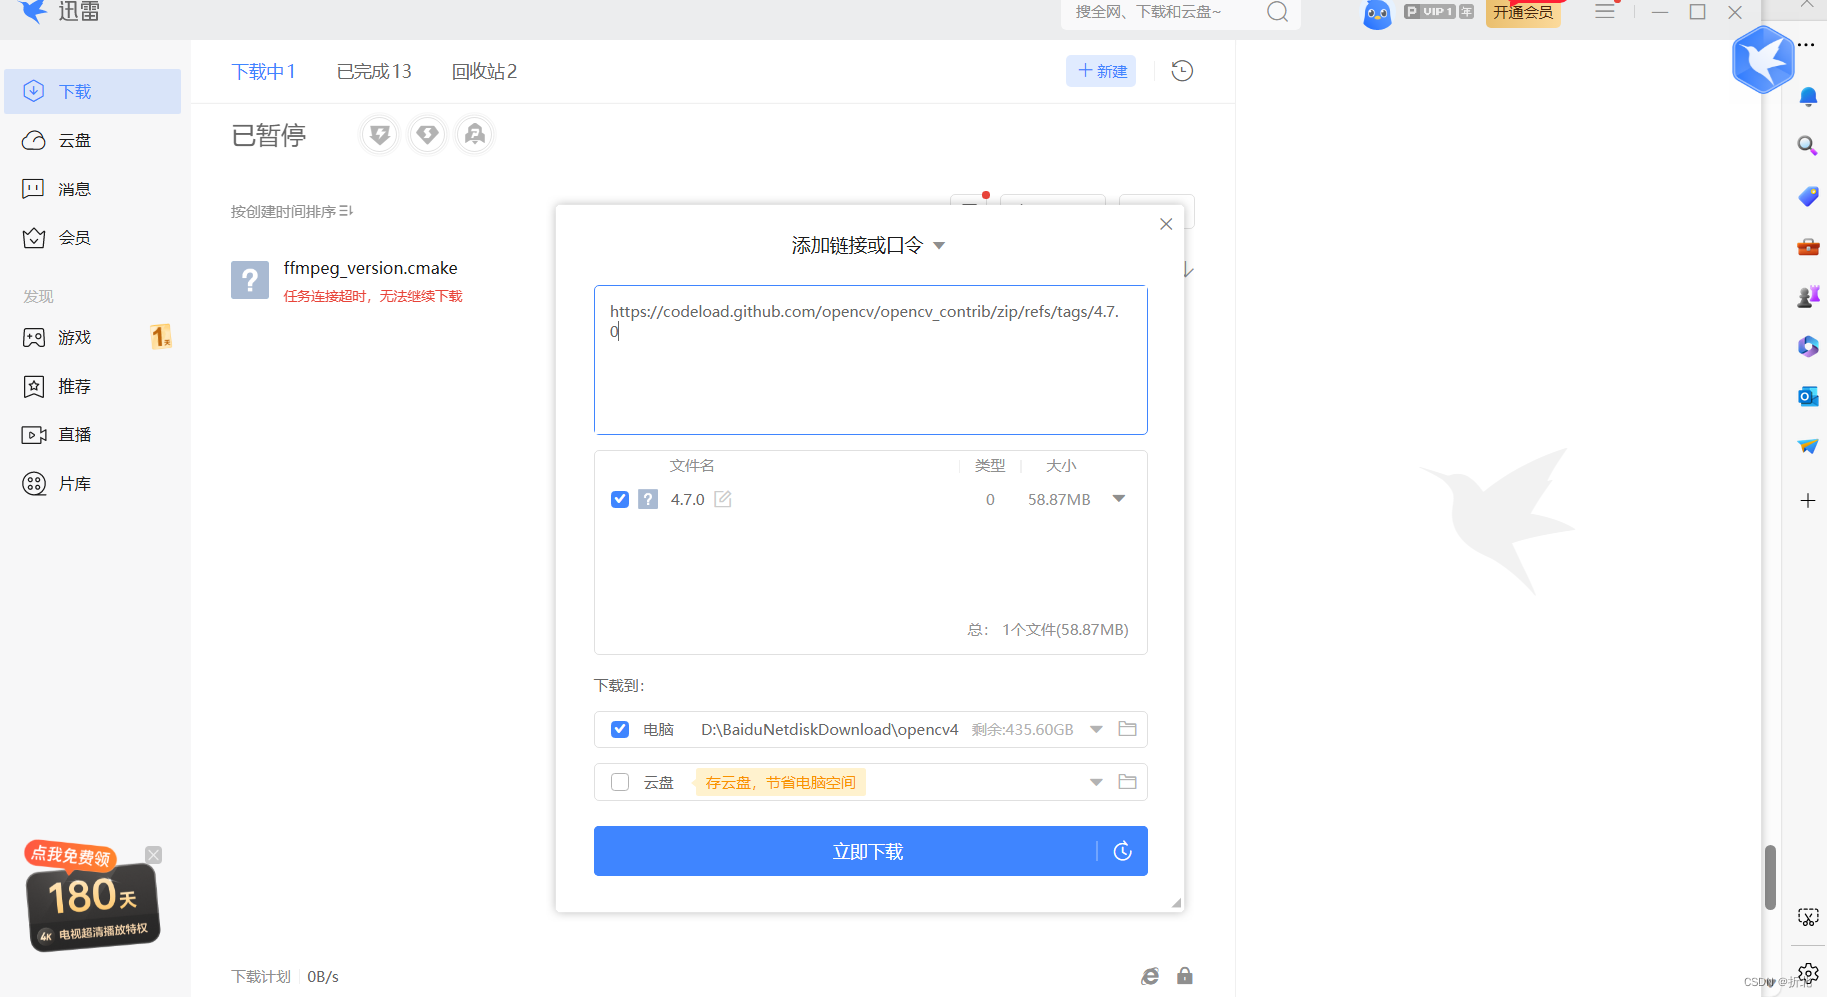Click the toolbox icon in Edge sidebar
1827x997 pixels.
point(1808,246)
